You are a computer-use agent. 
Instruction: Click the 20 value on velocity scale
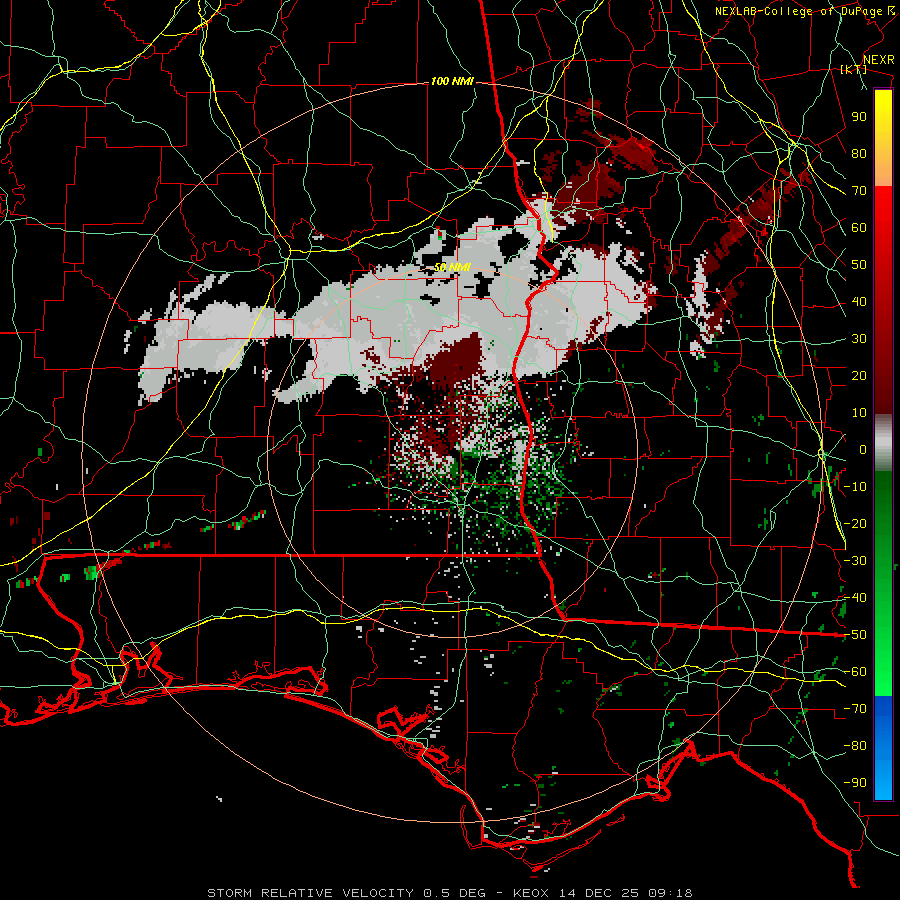click(859, 375)
